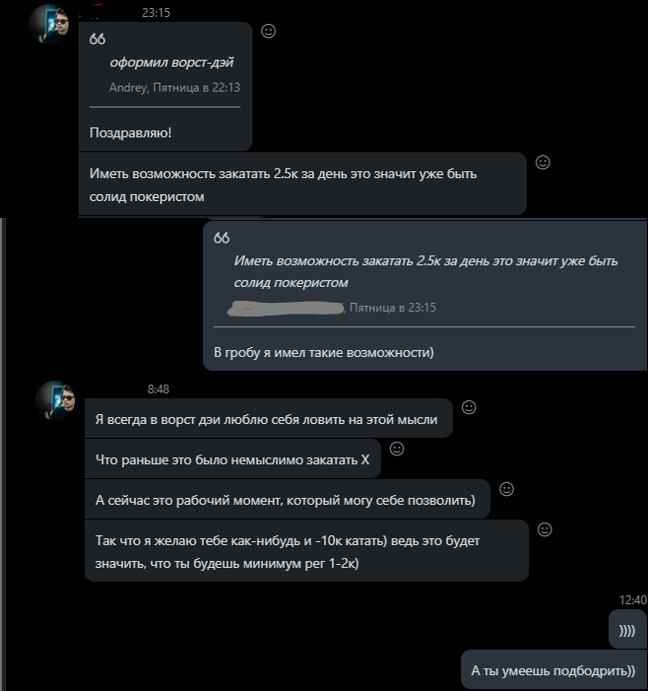Open reaction picker for "Так что я желаю тебе"
The width and height of the screenshot is (648, 691).
tap(545, 529)
